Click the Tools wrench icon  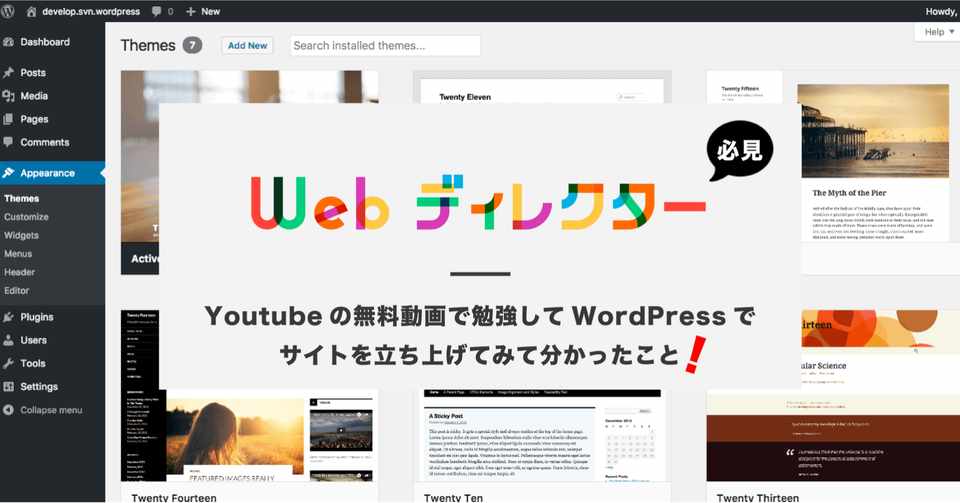(x=8, y=363)
